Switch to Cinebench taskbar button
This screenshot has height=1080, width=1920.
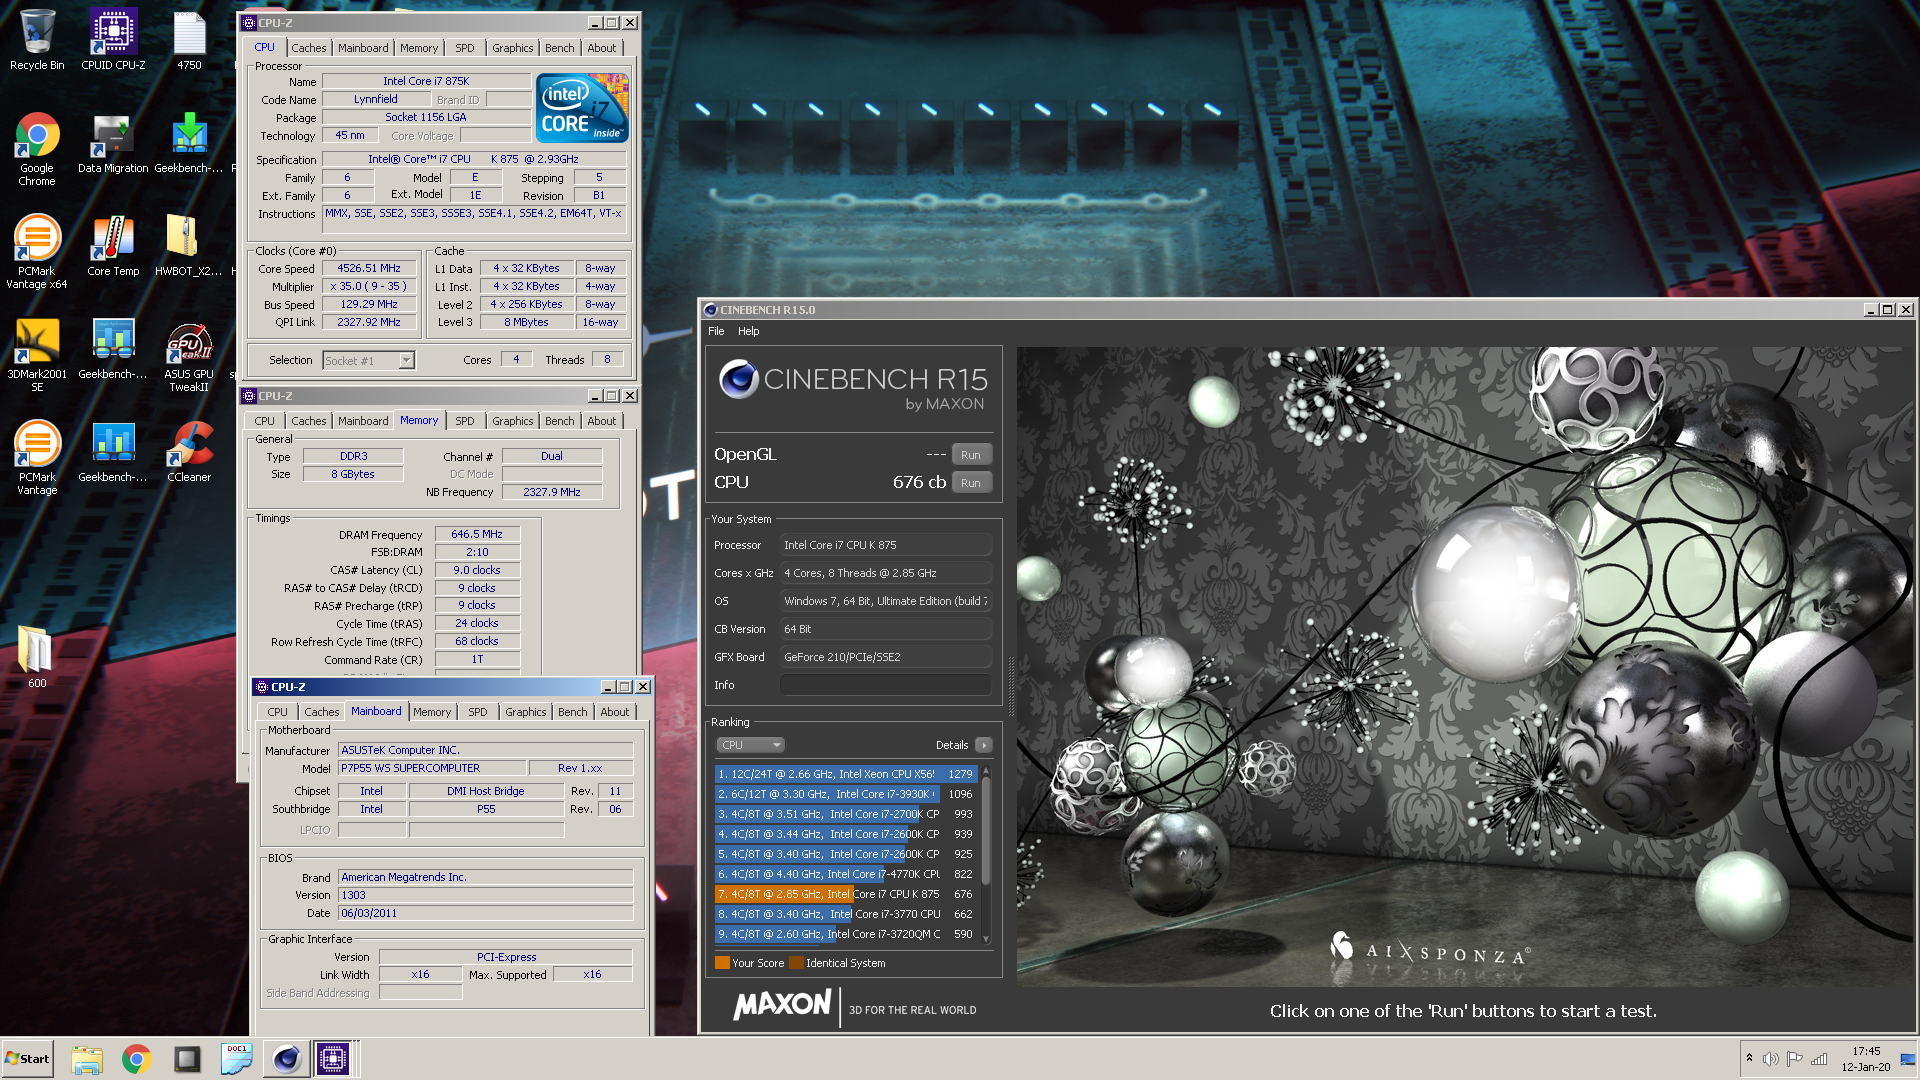click(x=287, y=1059)
